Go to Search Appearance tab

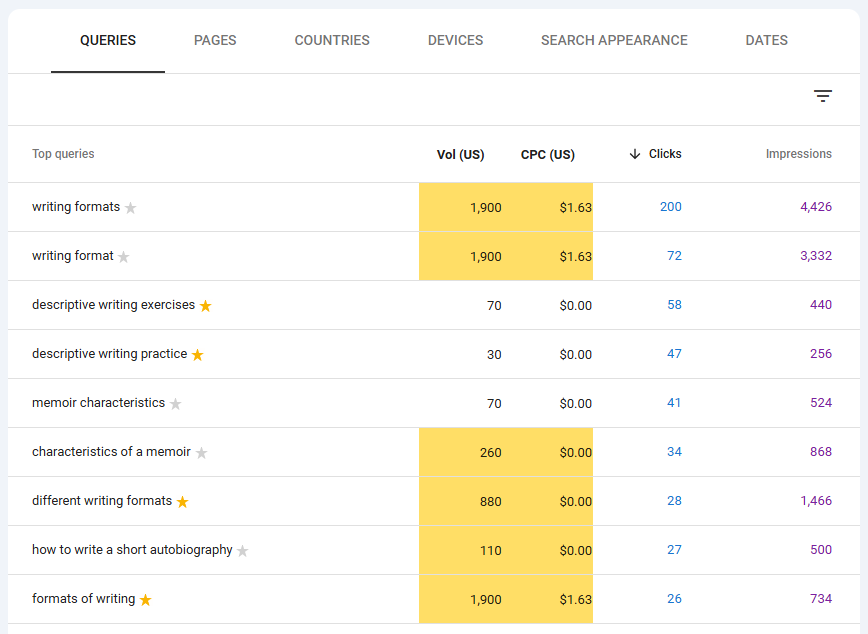click(614, 41)
